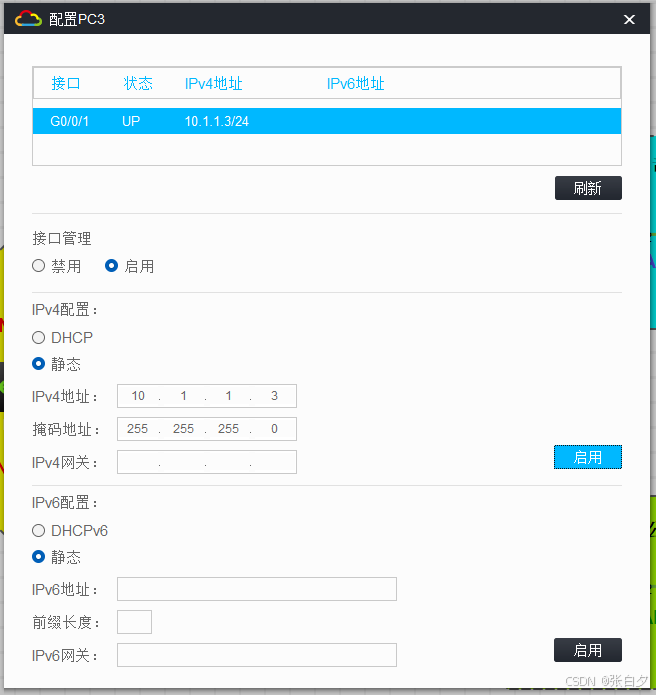Click the 刷新 button

coord(588,188)
